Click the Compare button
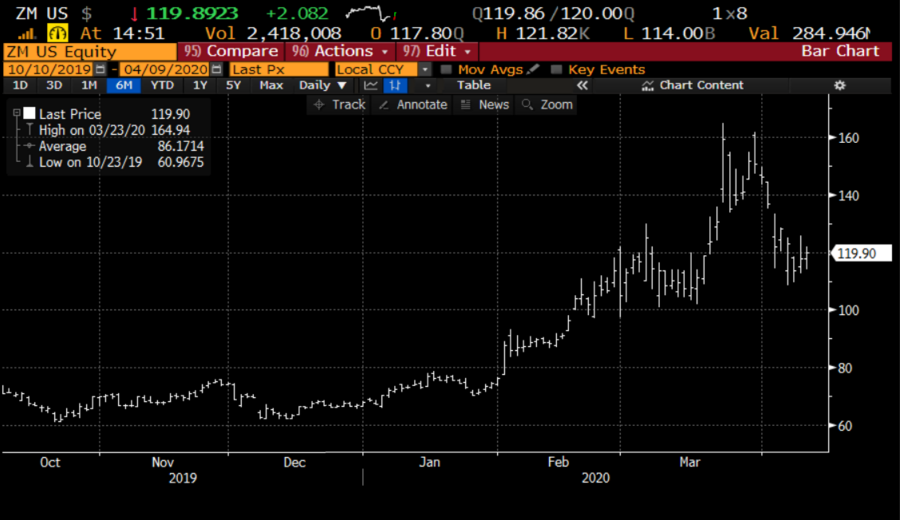900x520 pixels. click(231, 52)
